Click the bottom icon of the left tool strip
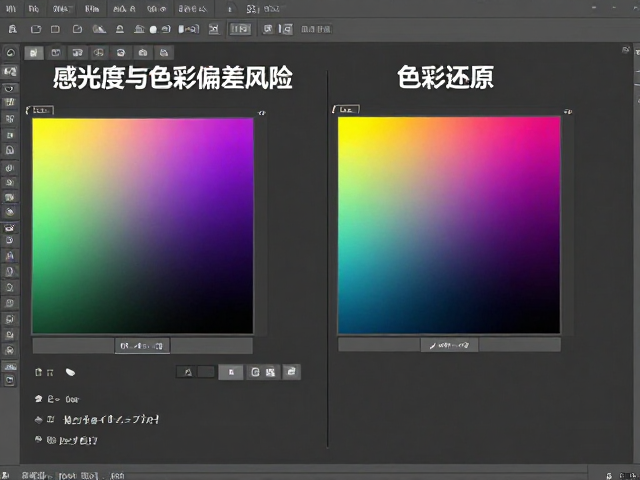This screenshot has width=640, height=480. click(10, 380)
